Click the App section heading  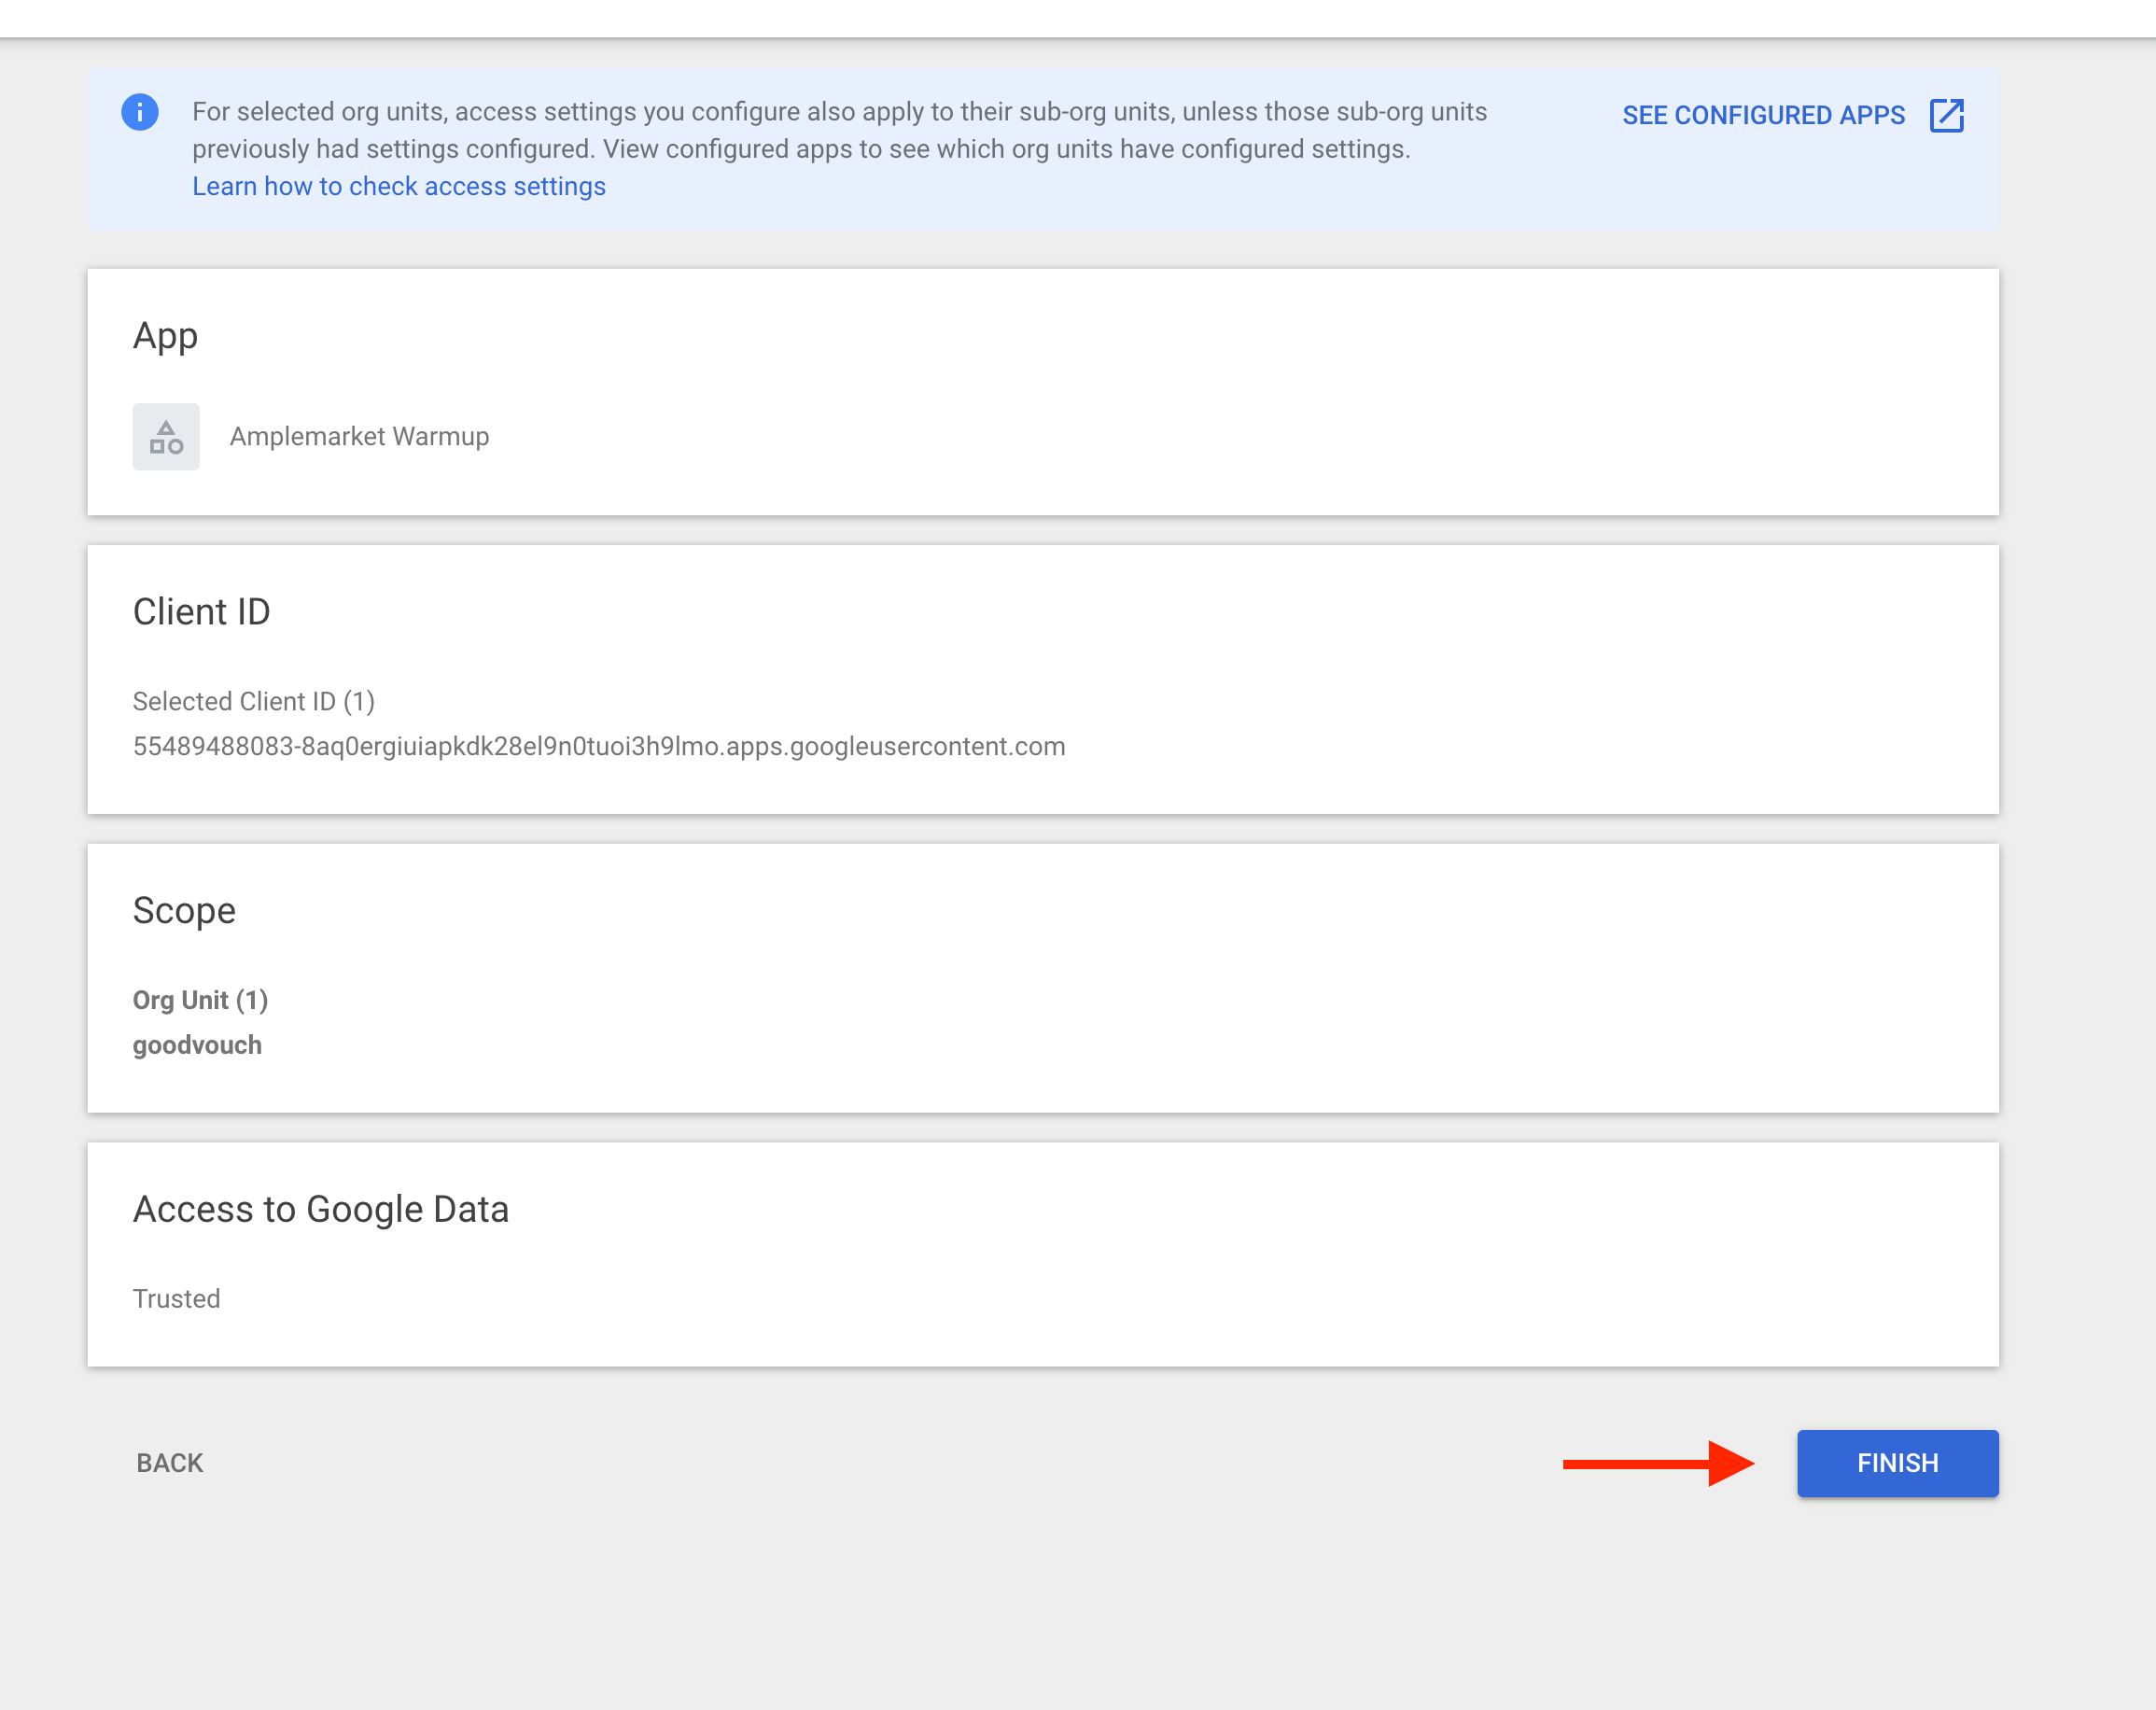click(166, 336)
